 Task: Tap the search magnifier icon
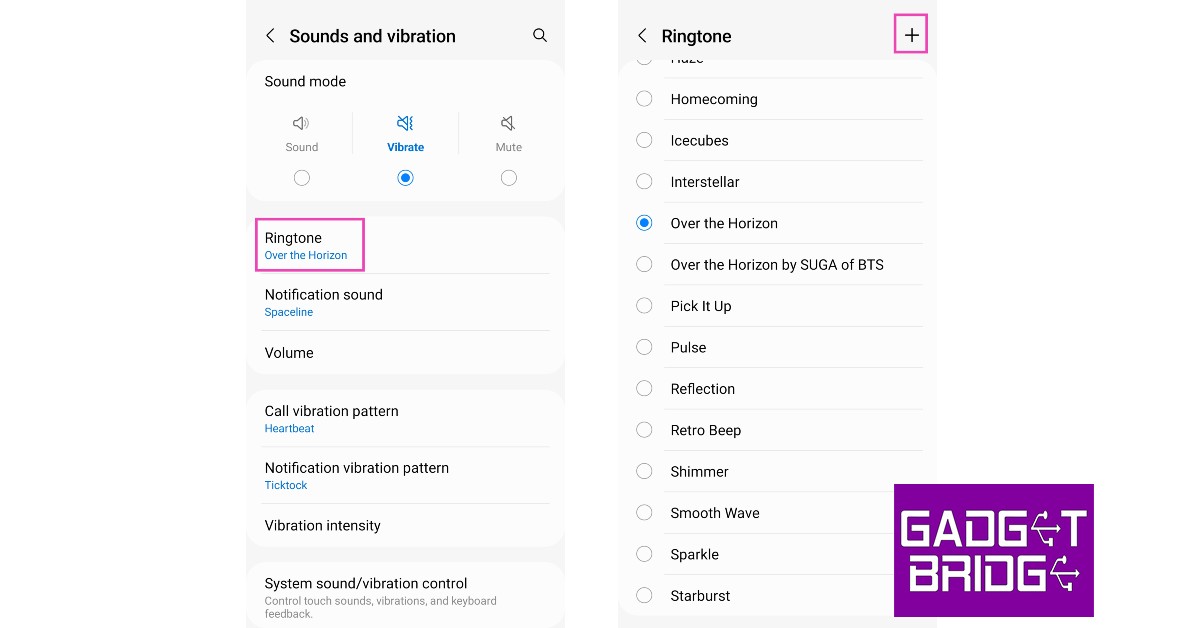pos(540,36)
